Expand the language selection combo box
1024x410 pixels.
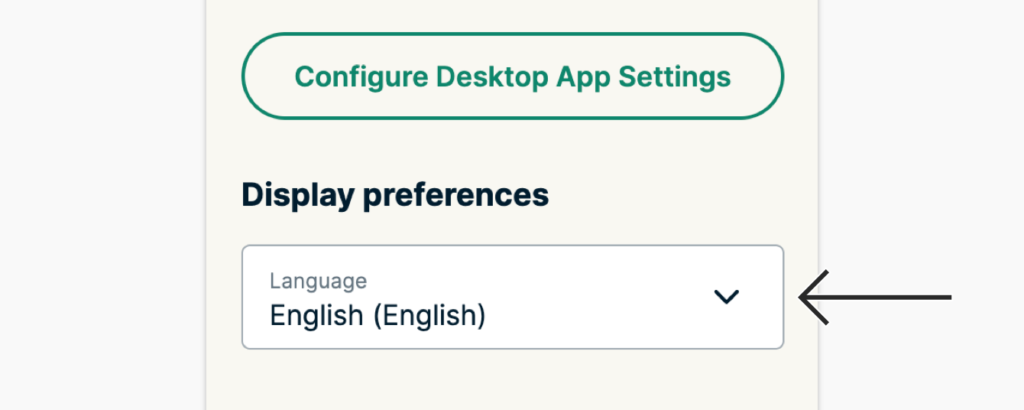tap(512, 298)
